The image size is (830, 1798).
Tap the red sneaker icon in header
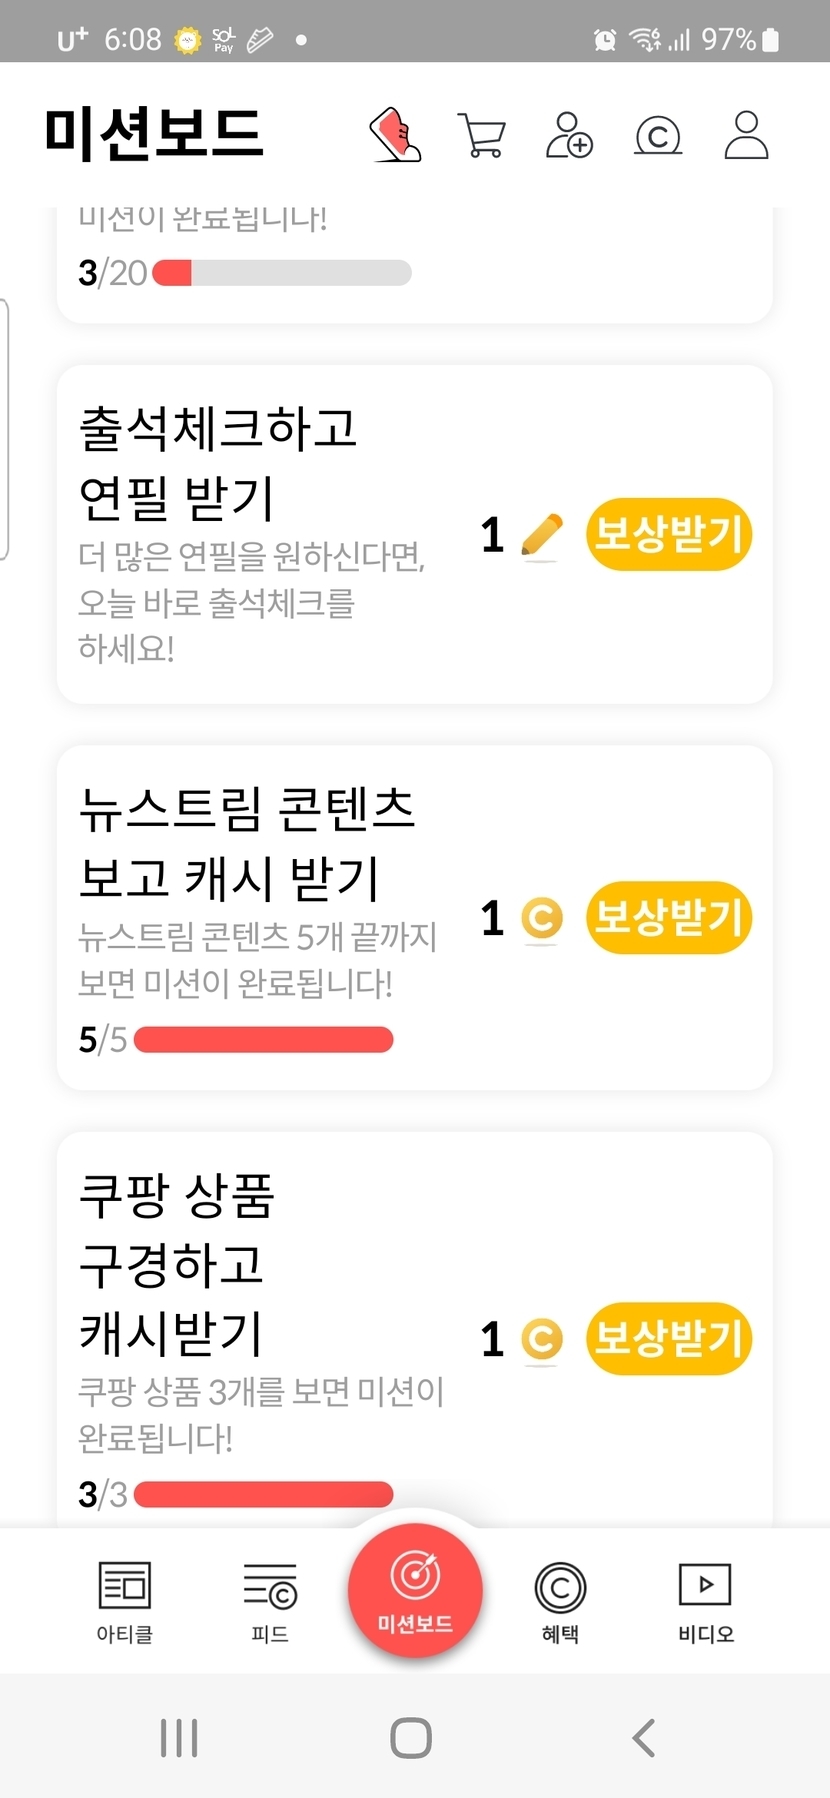(x=396, y=135)
